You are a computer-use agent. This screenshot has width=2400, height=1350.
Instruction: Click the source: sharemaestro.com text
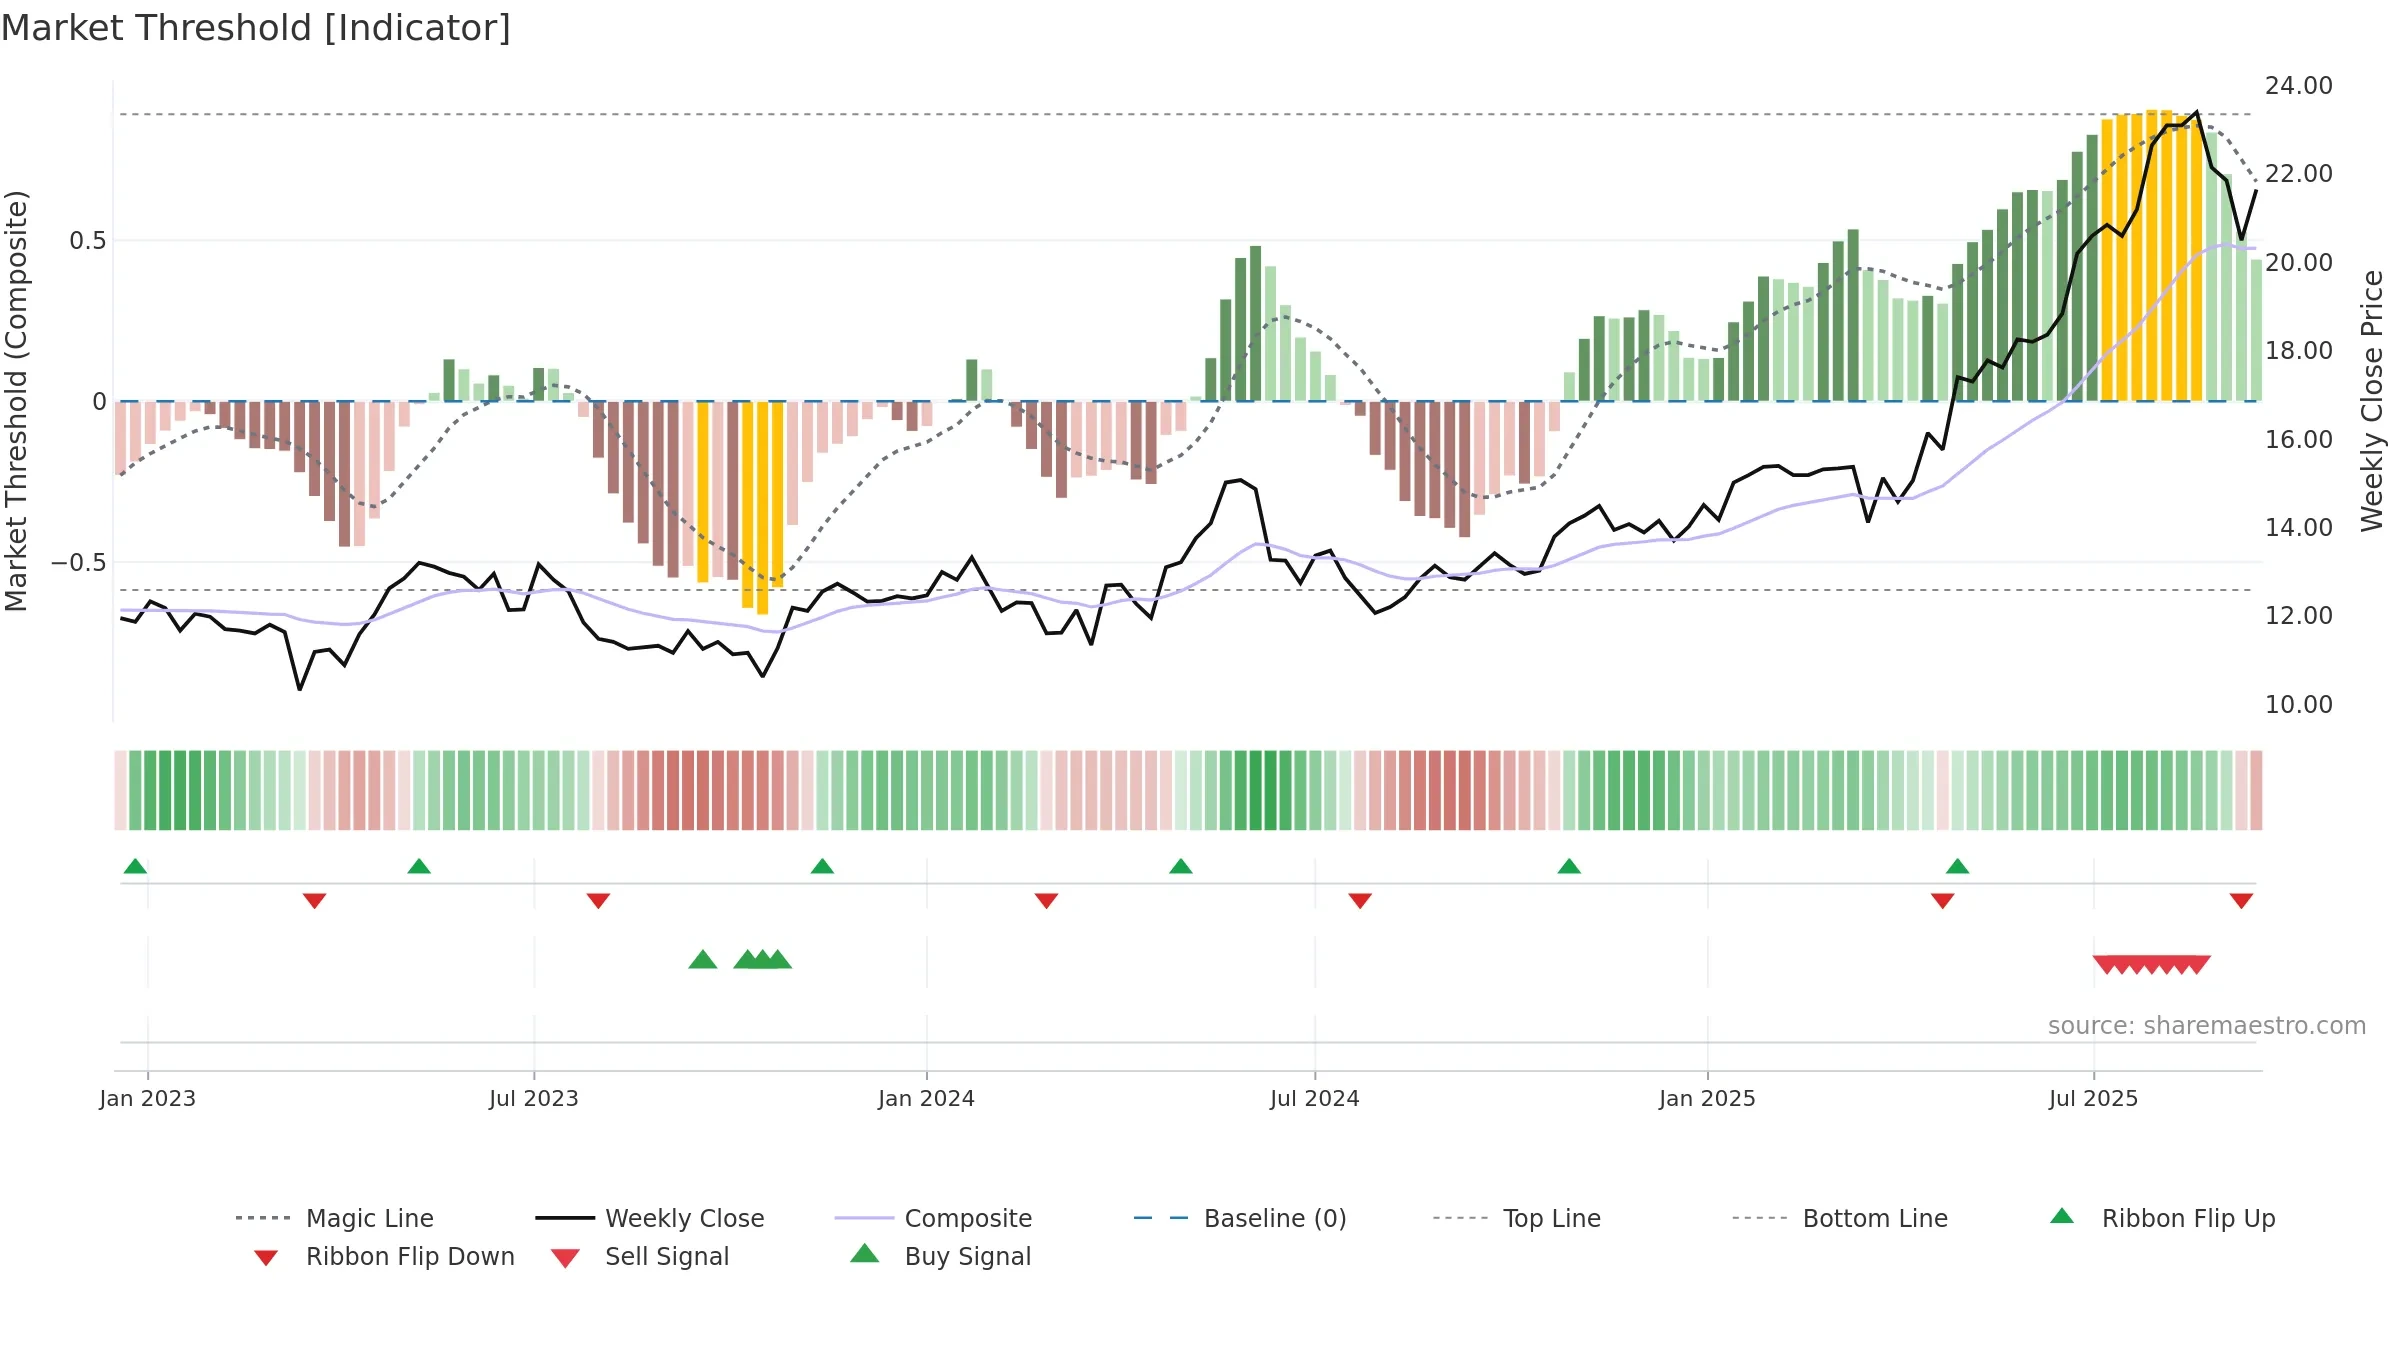click(2207, 1026)
